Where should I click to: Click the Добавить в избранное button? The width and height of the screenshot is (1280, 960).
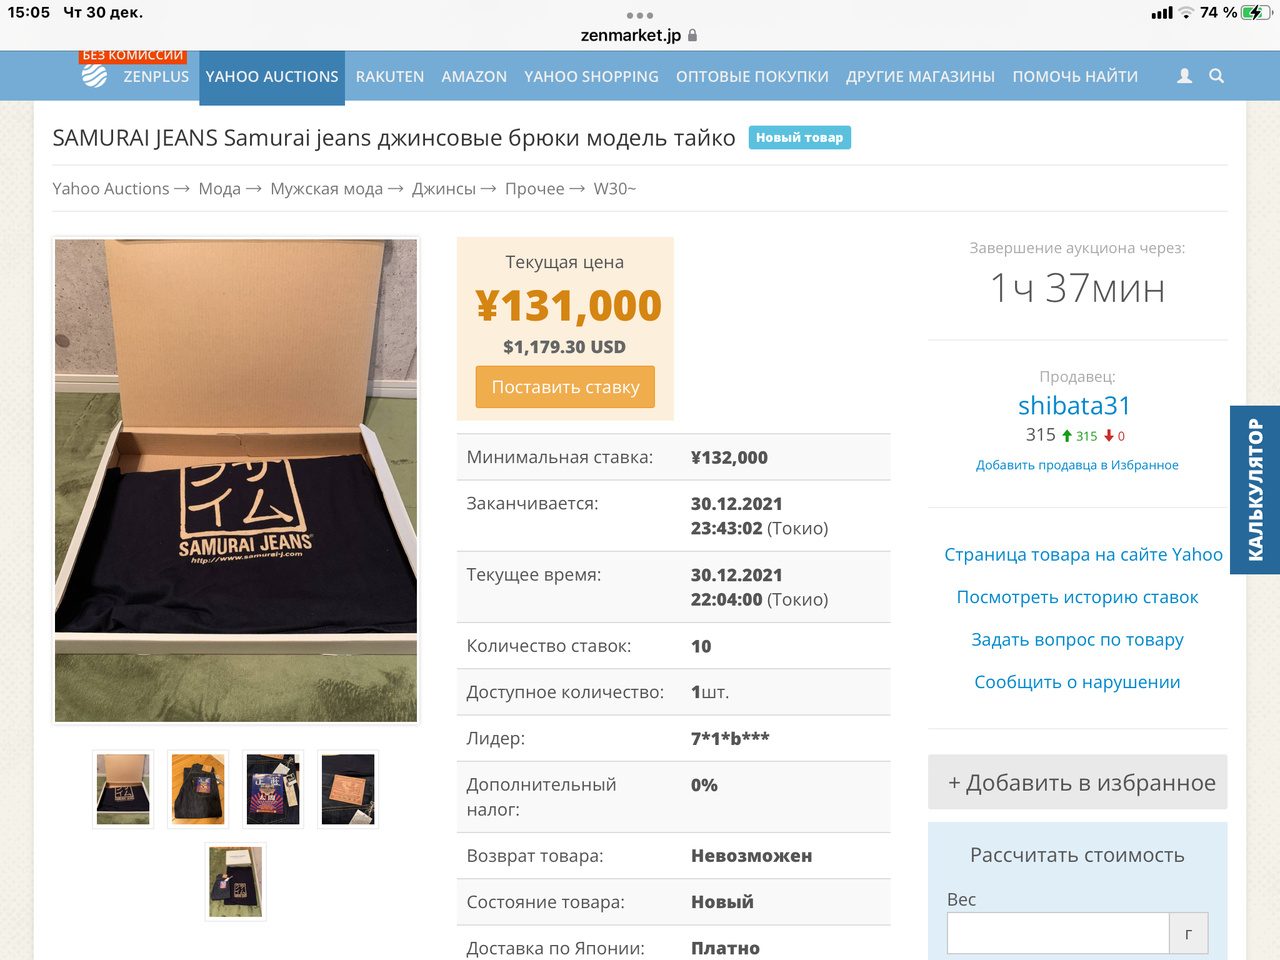click(x=1077, y=782)
